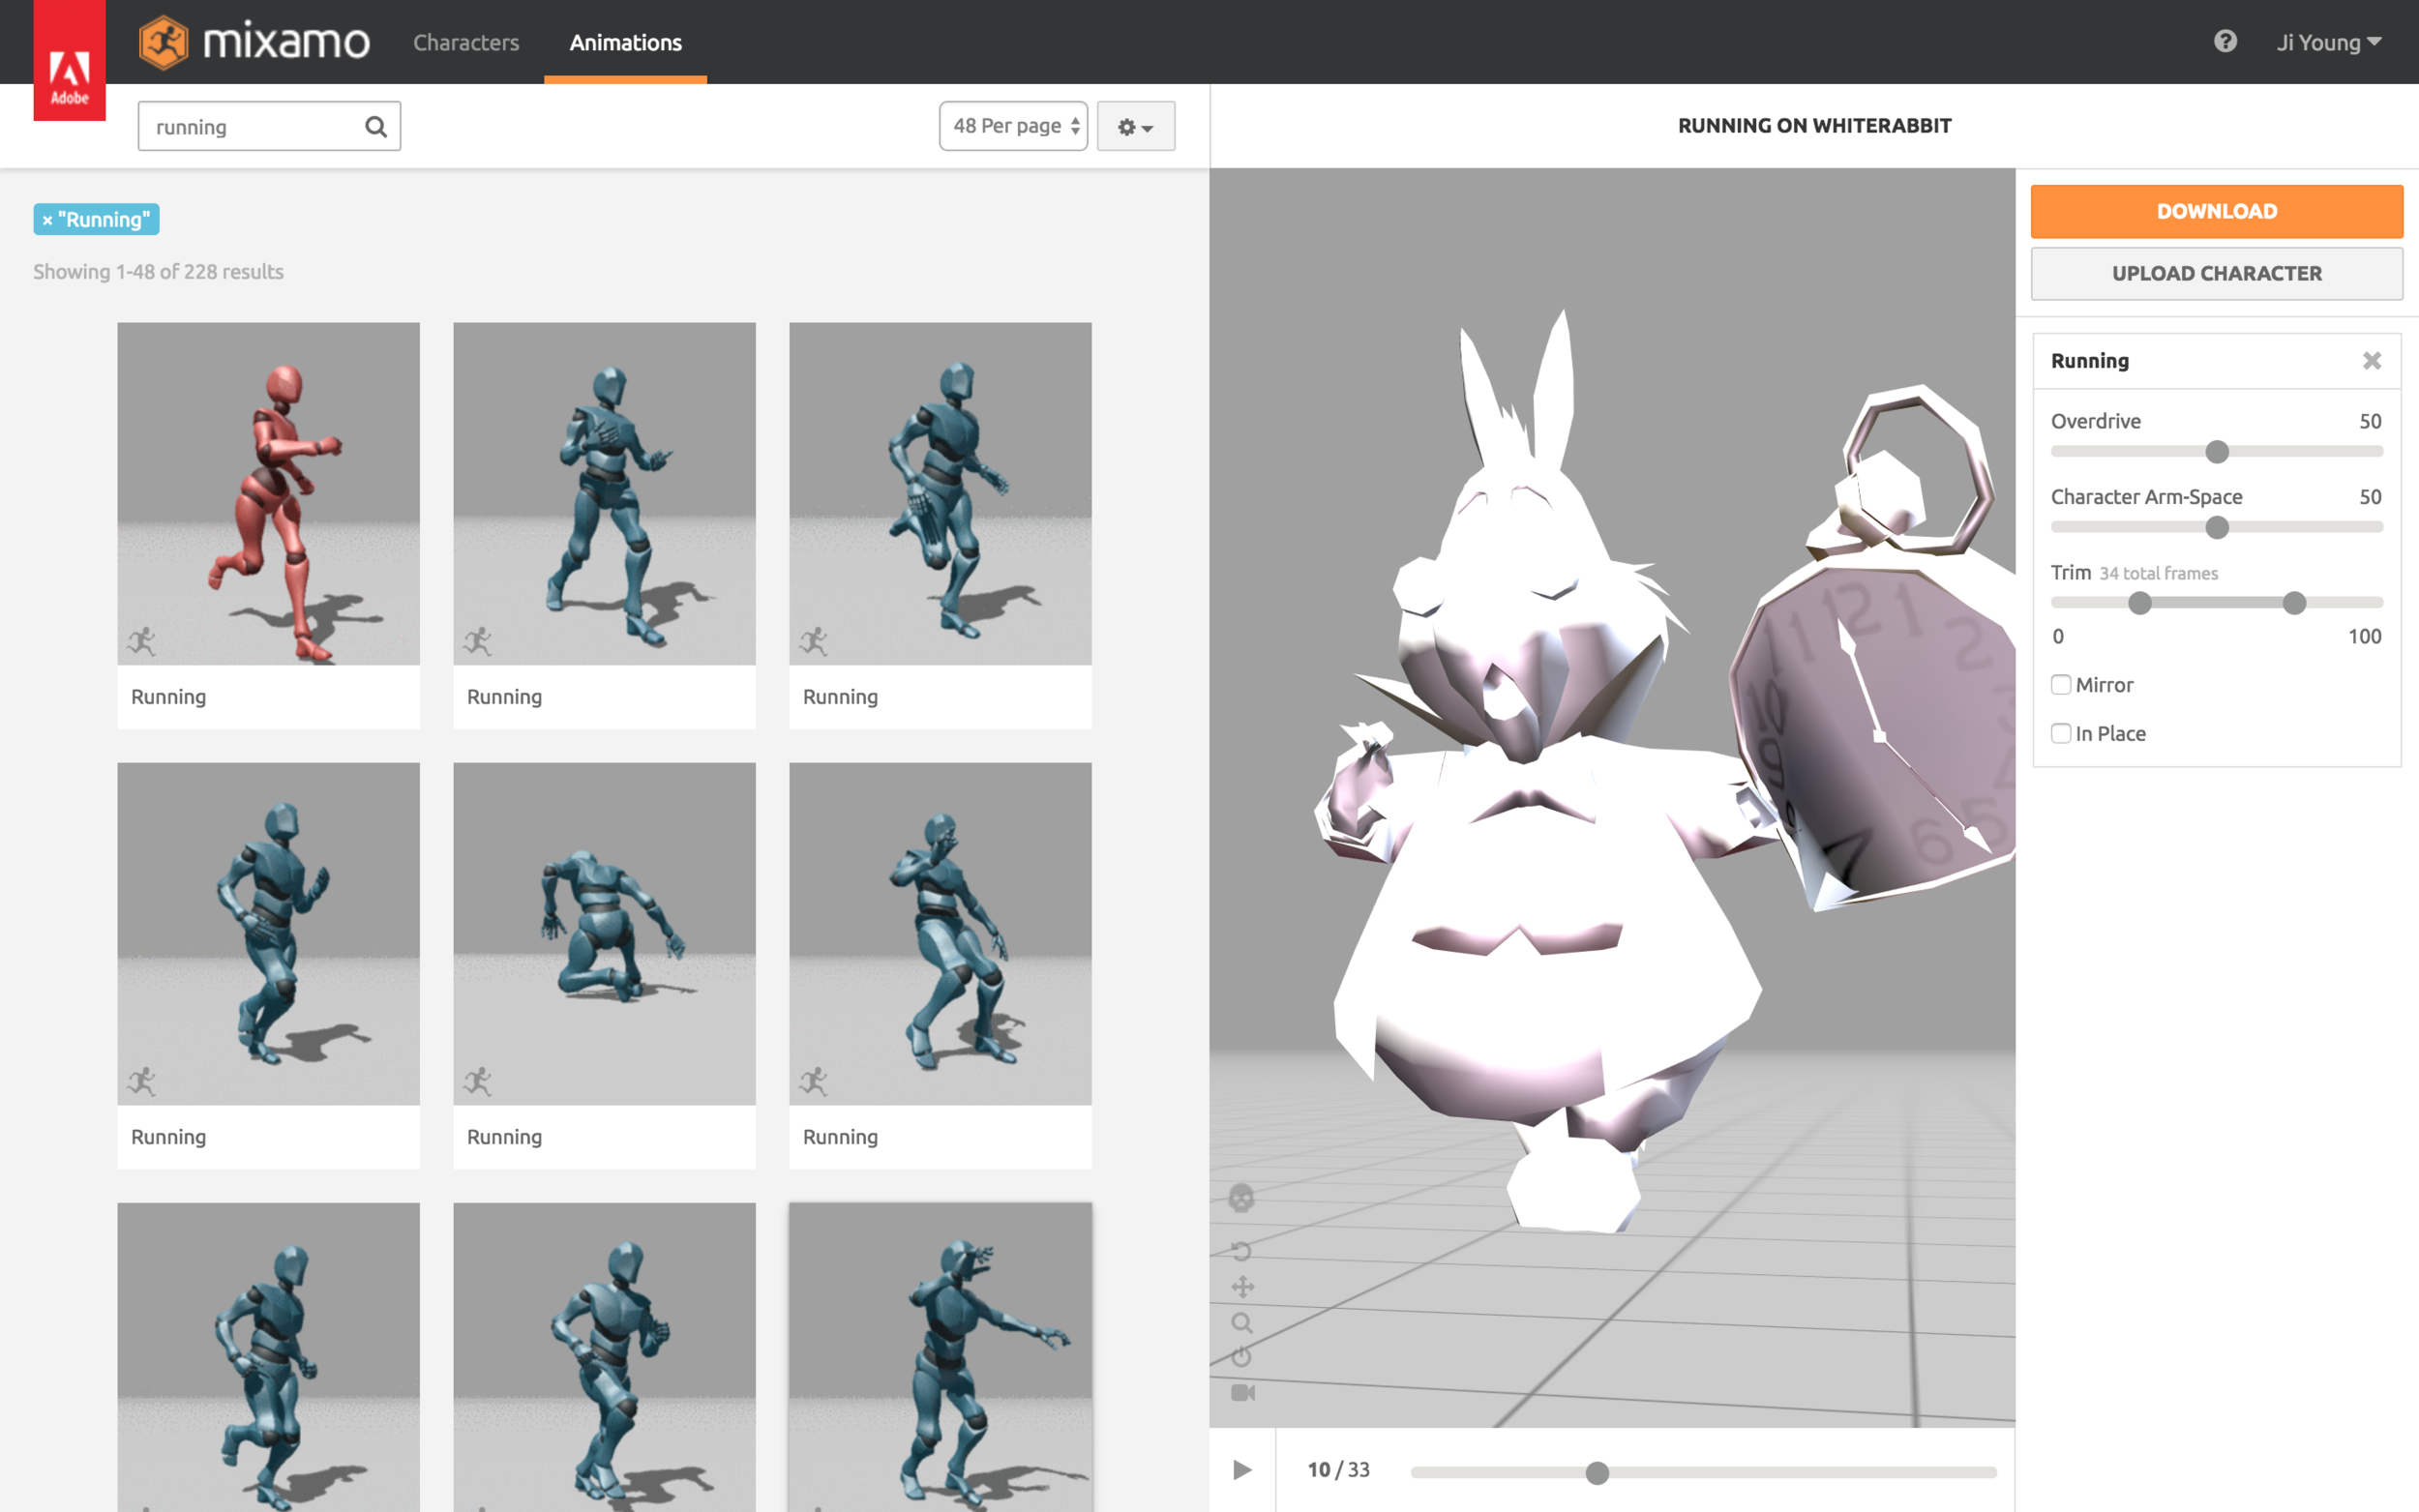2419x1512 pixels.
Task: Click the UPLOAD CHARACTER button
Action: coord(2216,273)
